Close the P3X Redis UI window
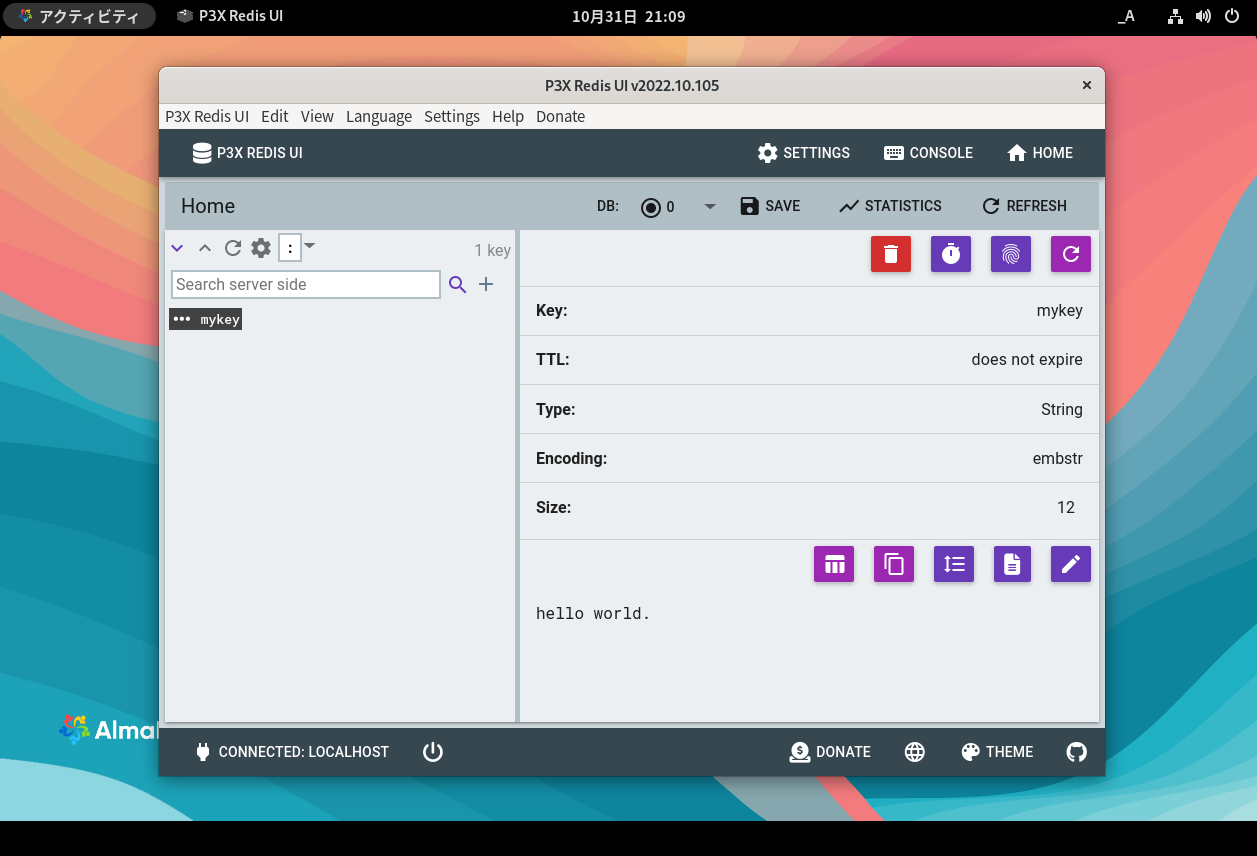The image size is (1257, 856). click(1087, 85)
